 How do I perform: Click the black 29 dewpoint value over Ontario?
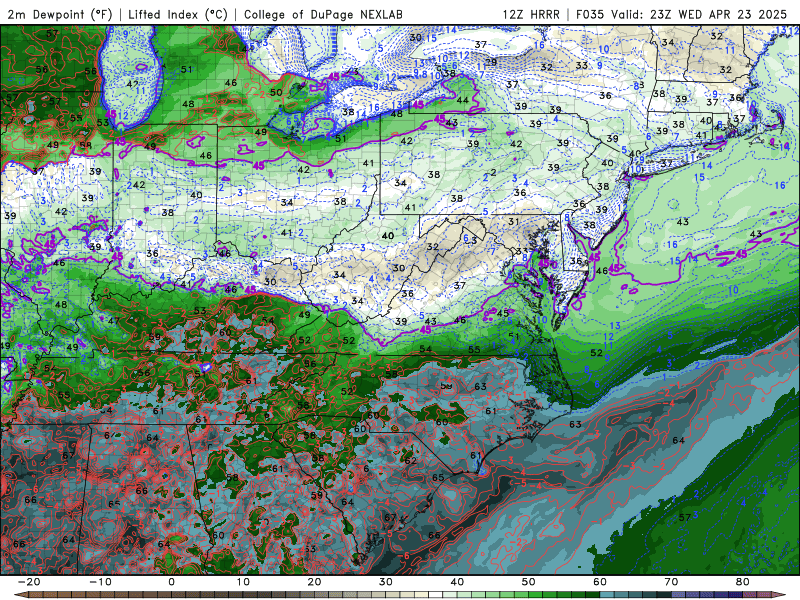click(x=491, y=62)
